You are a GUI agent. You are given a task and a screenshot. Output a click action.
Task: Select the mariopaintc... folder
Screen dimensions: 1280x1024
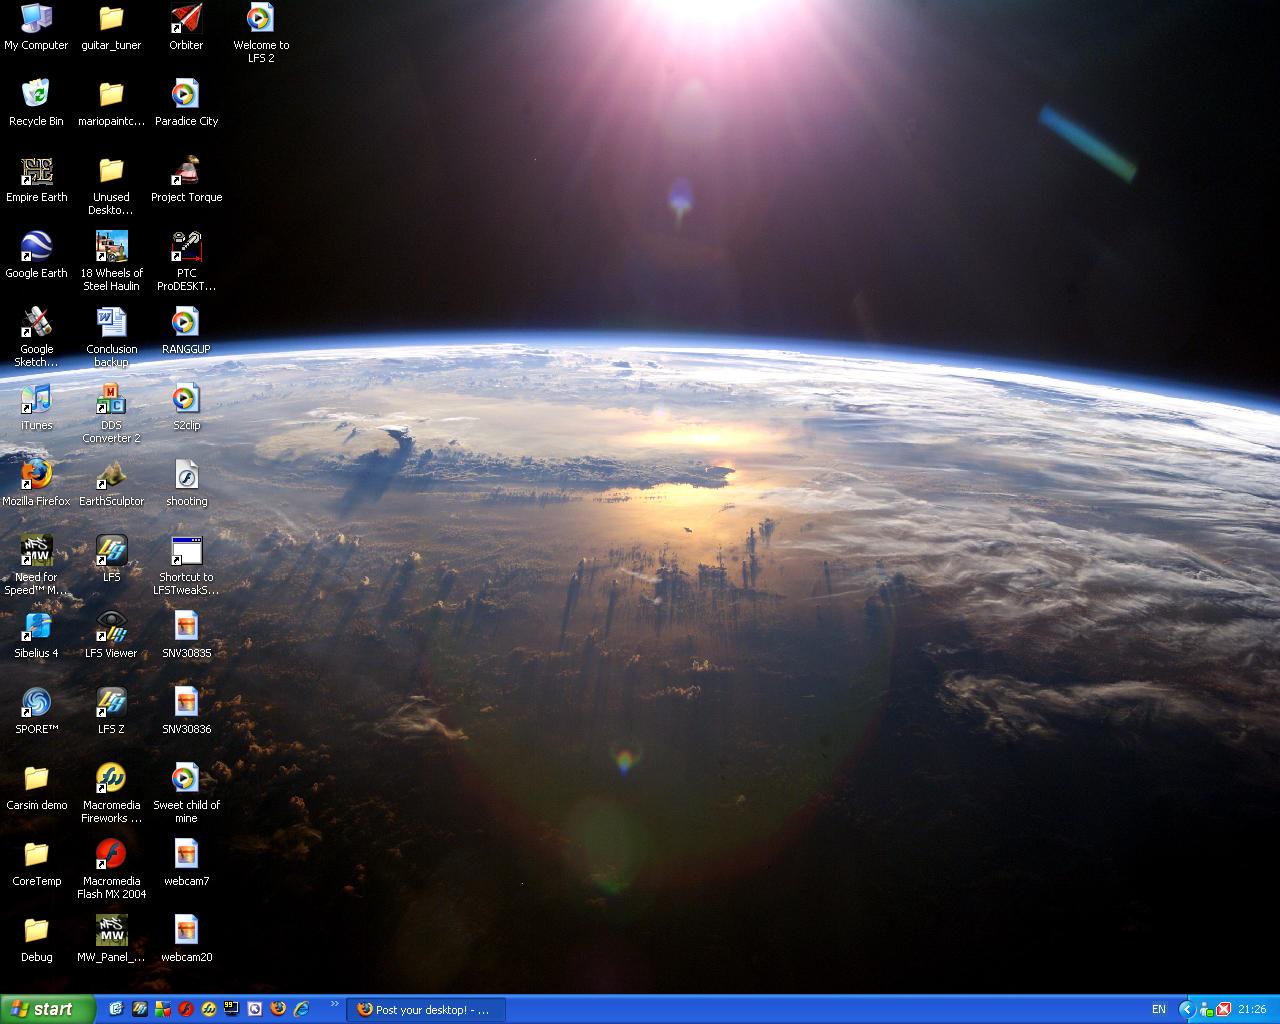111,103
